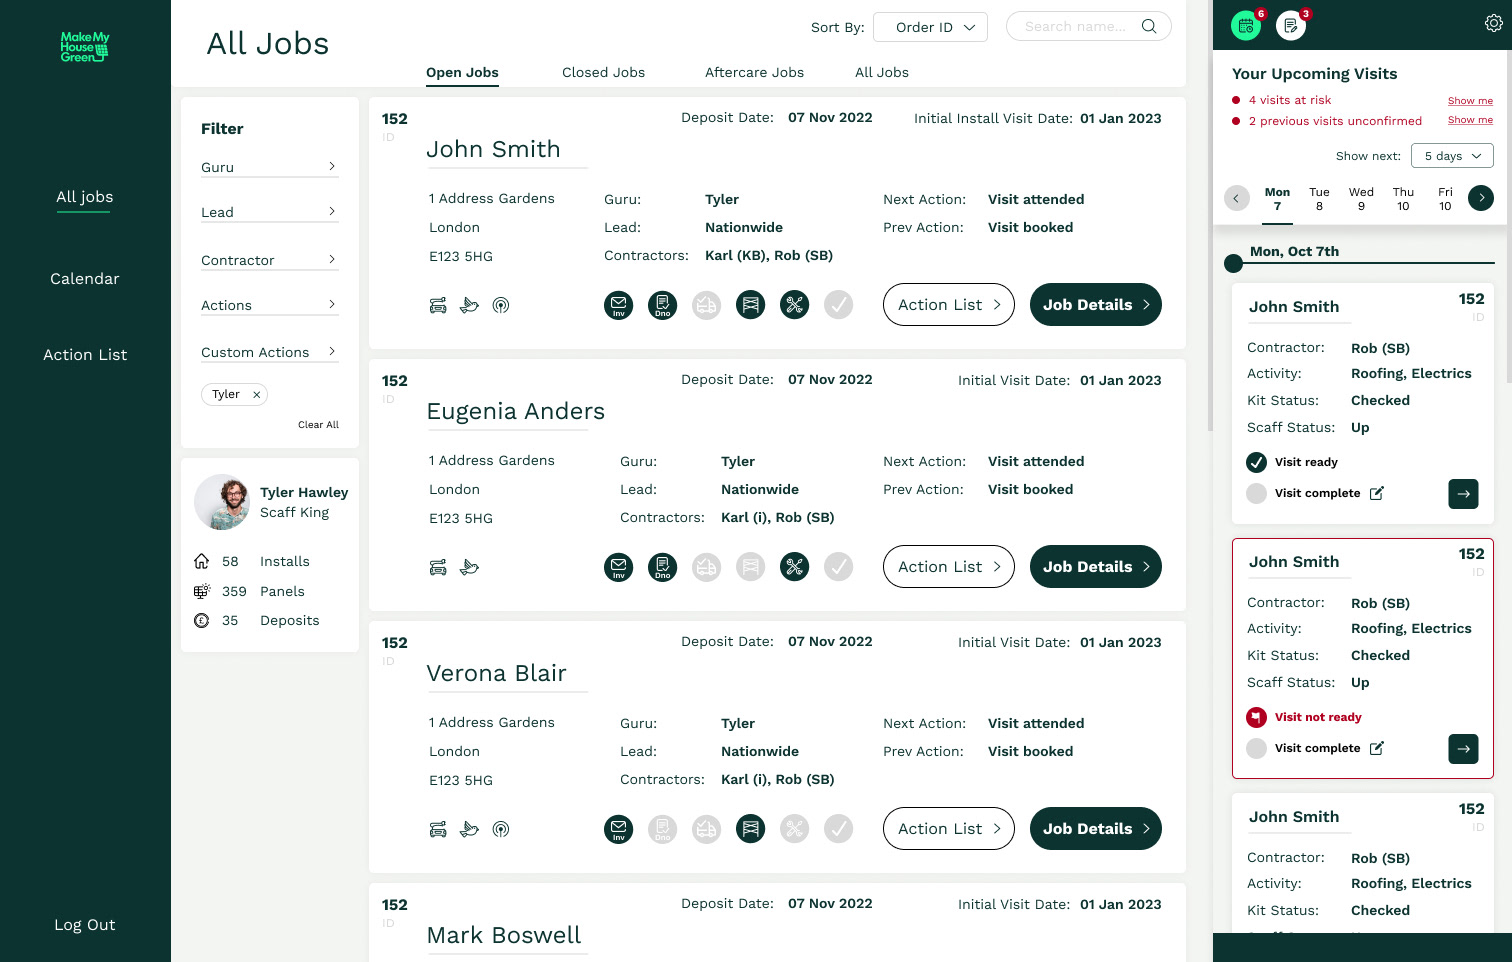
Task: Open Calendar in the left sidebar
Action: (85, 279)
